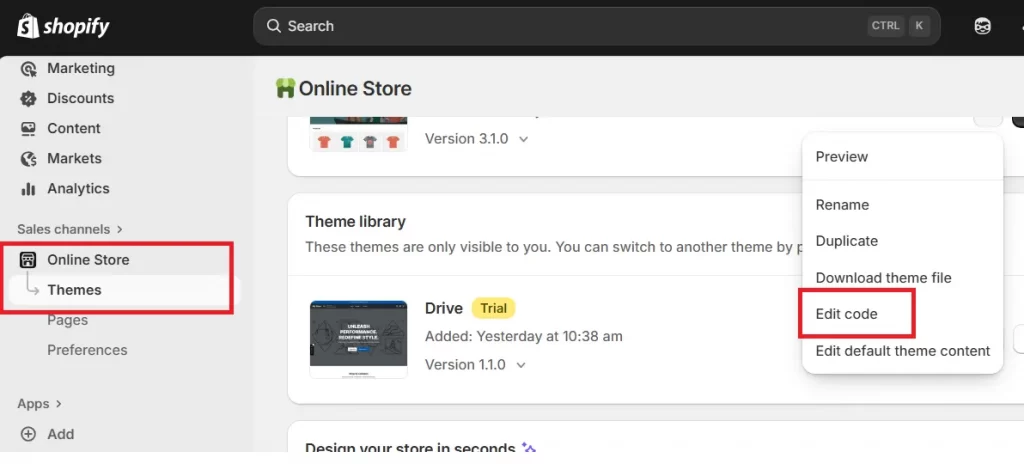Click the Content icon in sidebar
1024x464 pixels.
click(28, 129)
